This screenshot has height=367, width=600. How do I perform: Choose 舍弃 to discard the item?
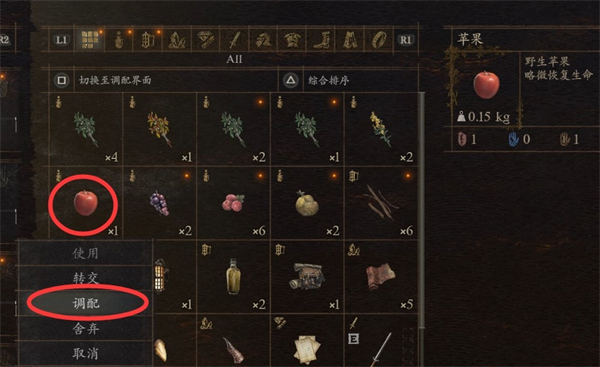pyautogui.click(x=86, y=328)
